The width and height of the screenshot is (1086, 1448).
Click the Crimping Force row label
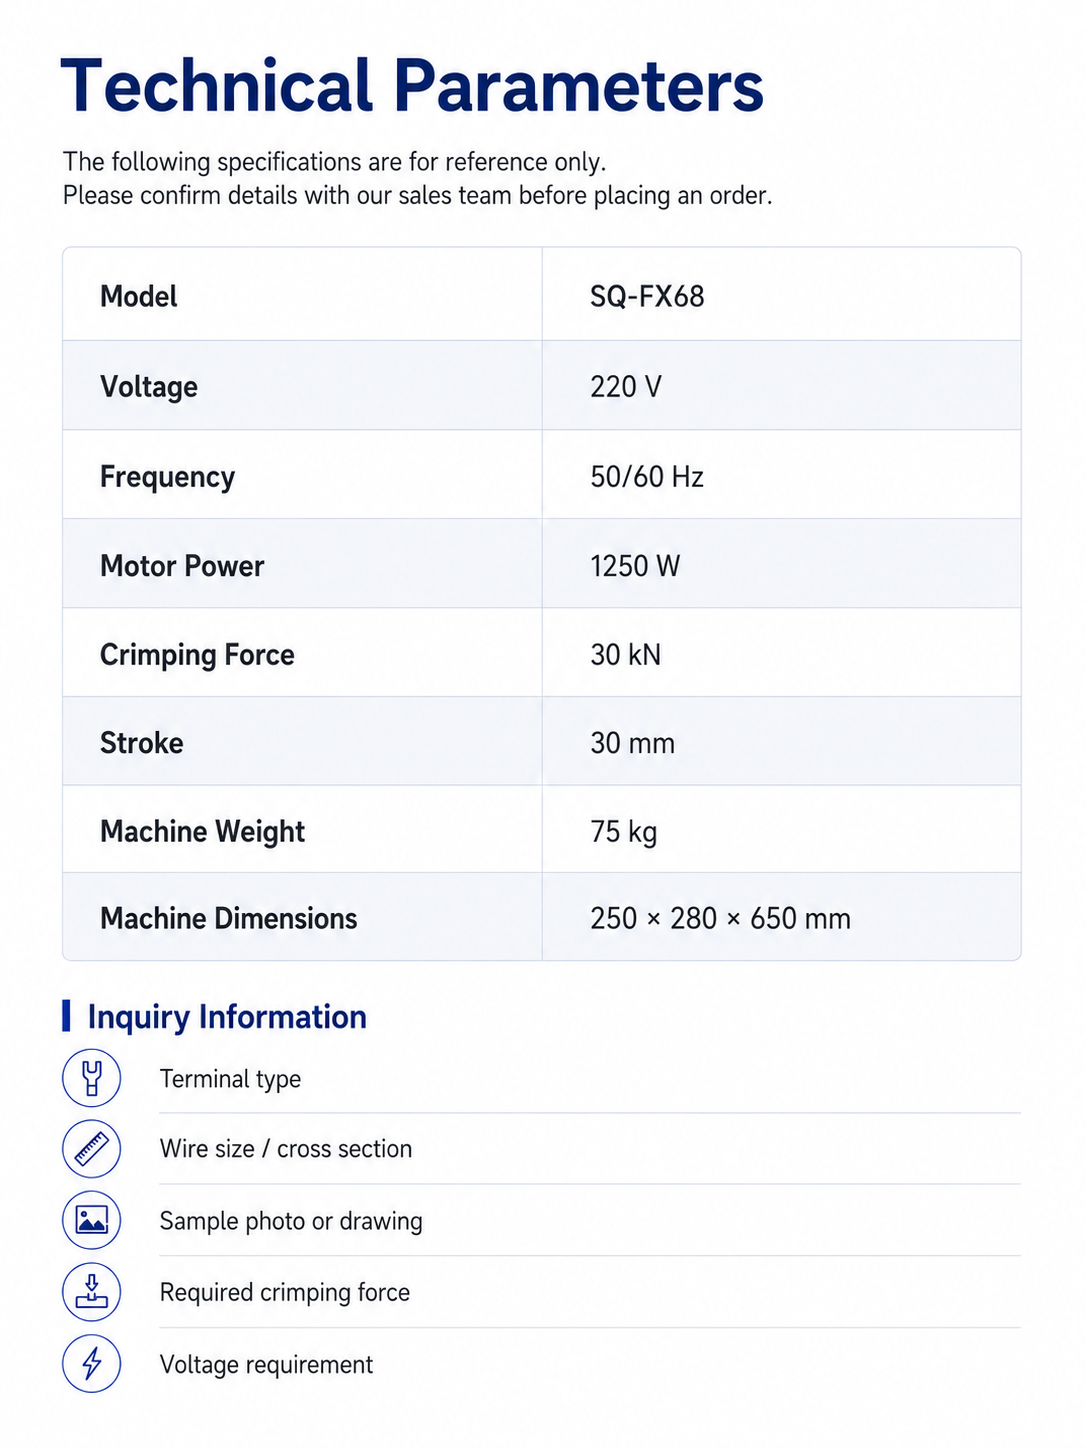pos(197,655)
